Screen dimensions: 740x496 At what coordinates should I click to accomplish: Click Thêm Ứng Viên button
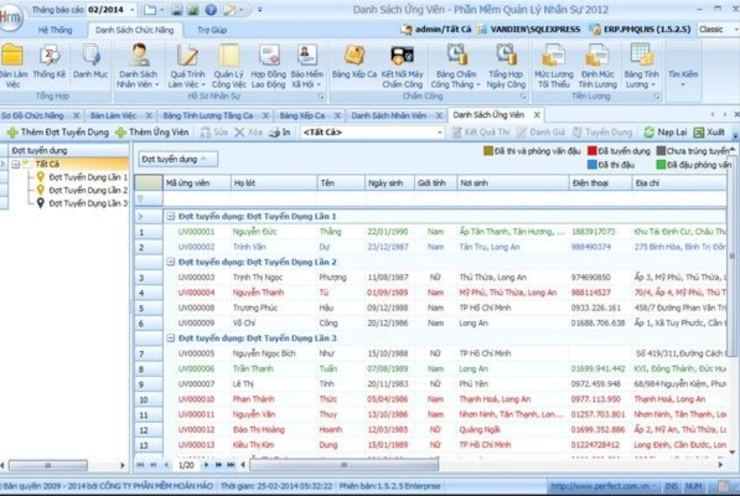click(152, 132)
